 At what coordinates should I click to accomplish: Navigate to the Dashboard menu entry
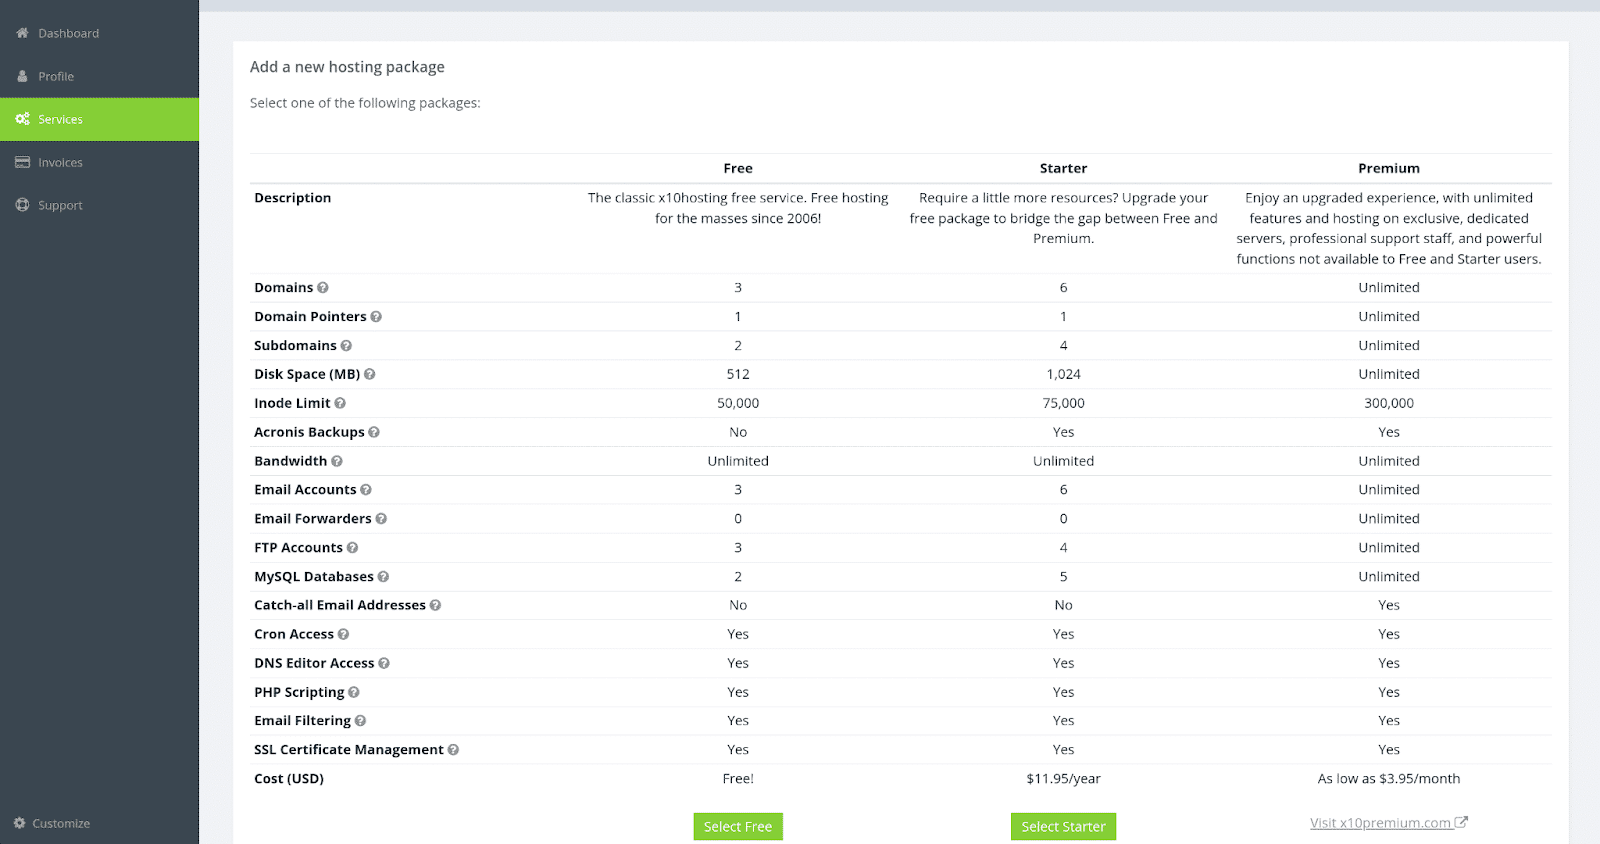[67, 32]
